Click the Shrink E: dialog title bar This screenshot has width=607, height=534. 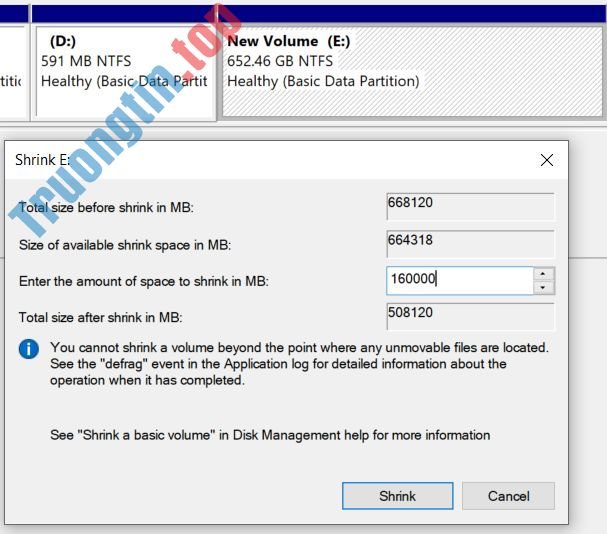(x=280, y=160)
